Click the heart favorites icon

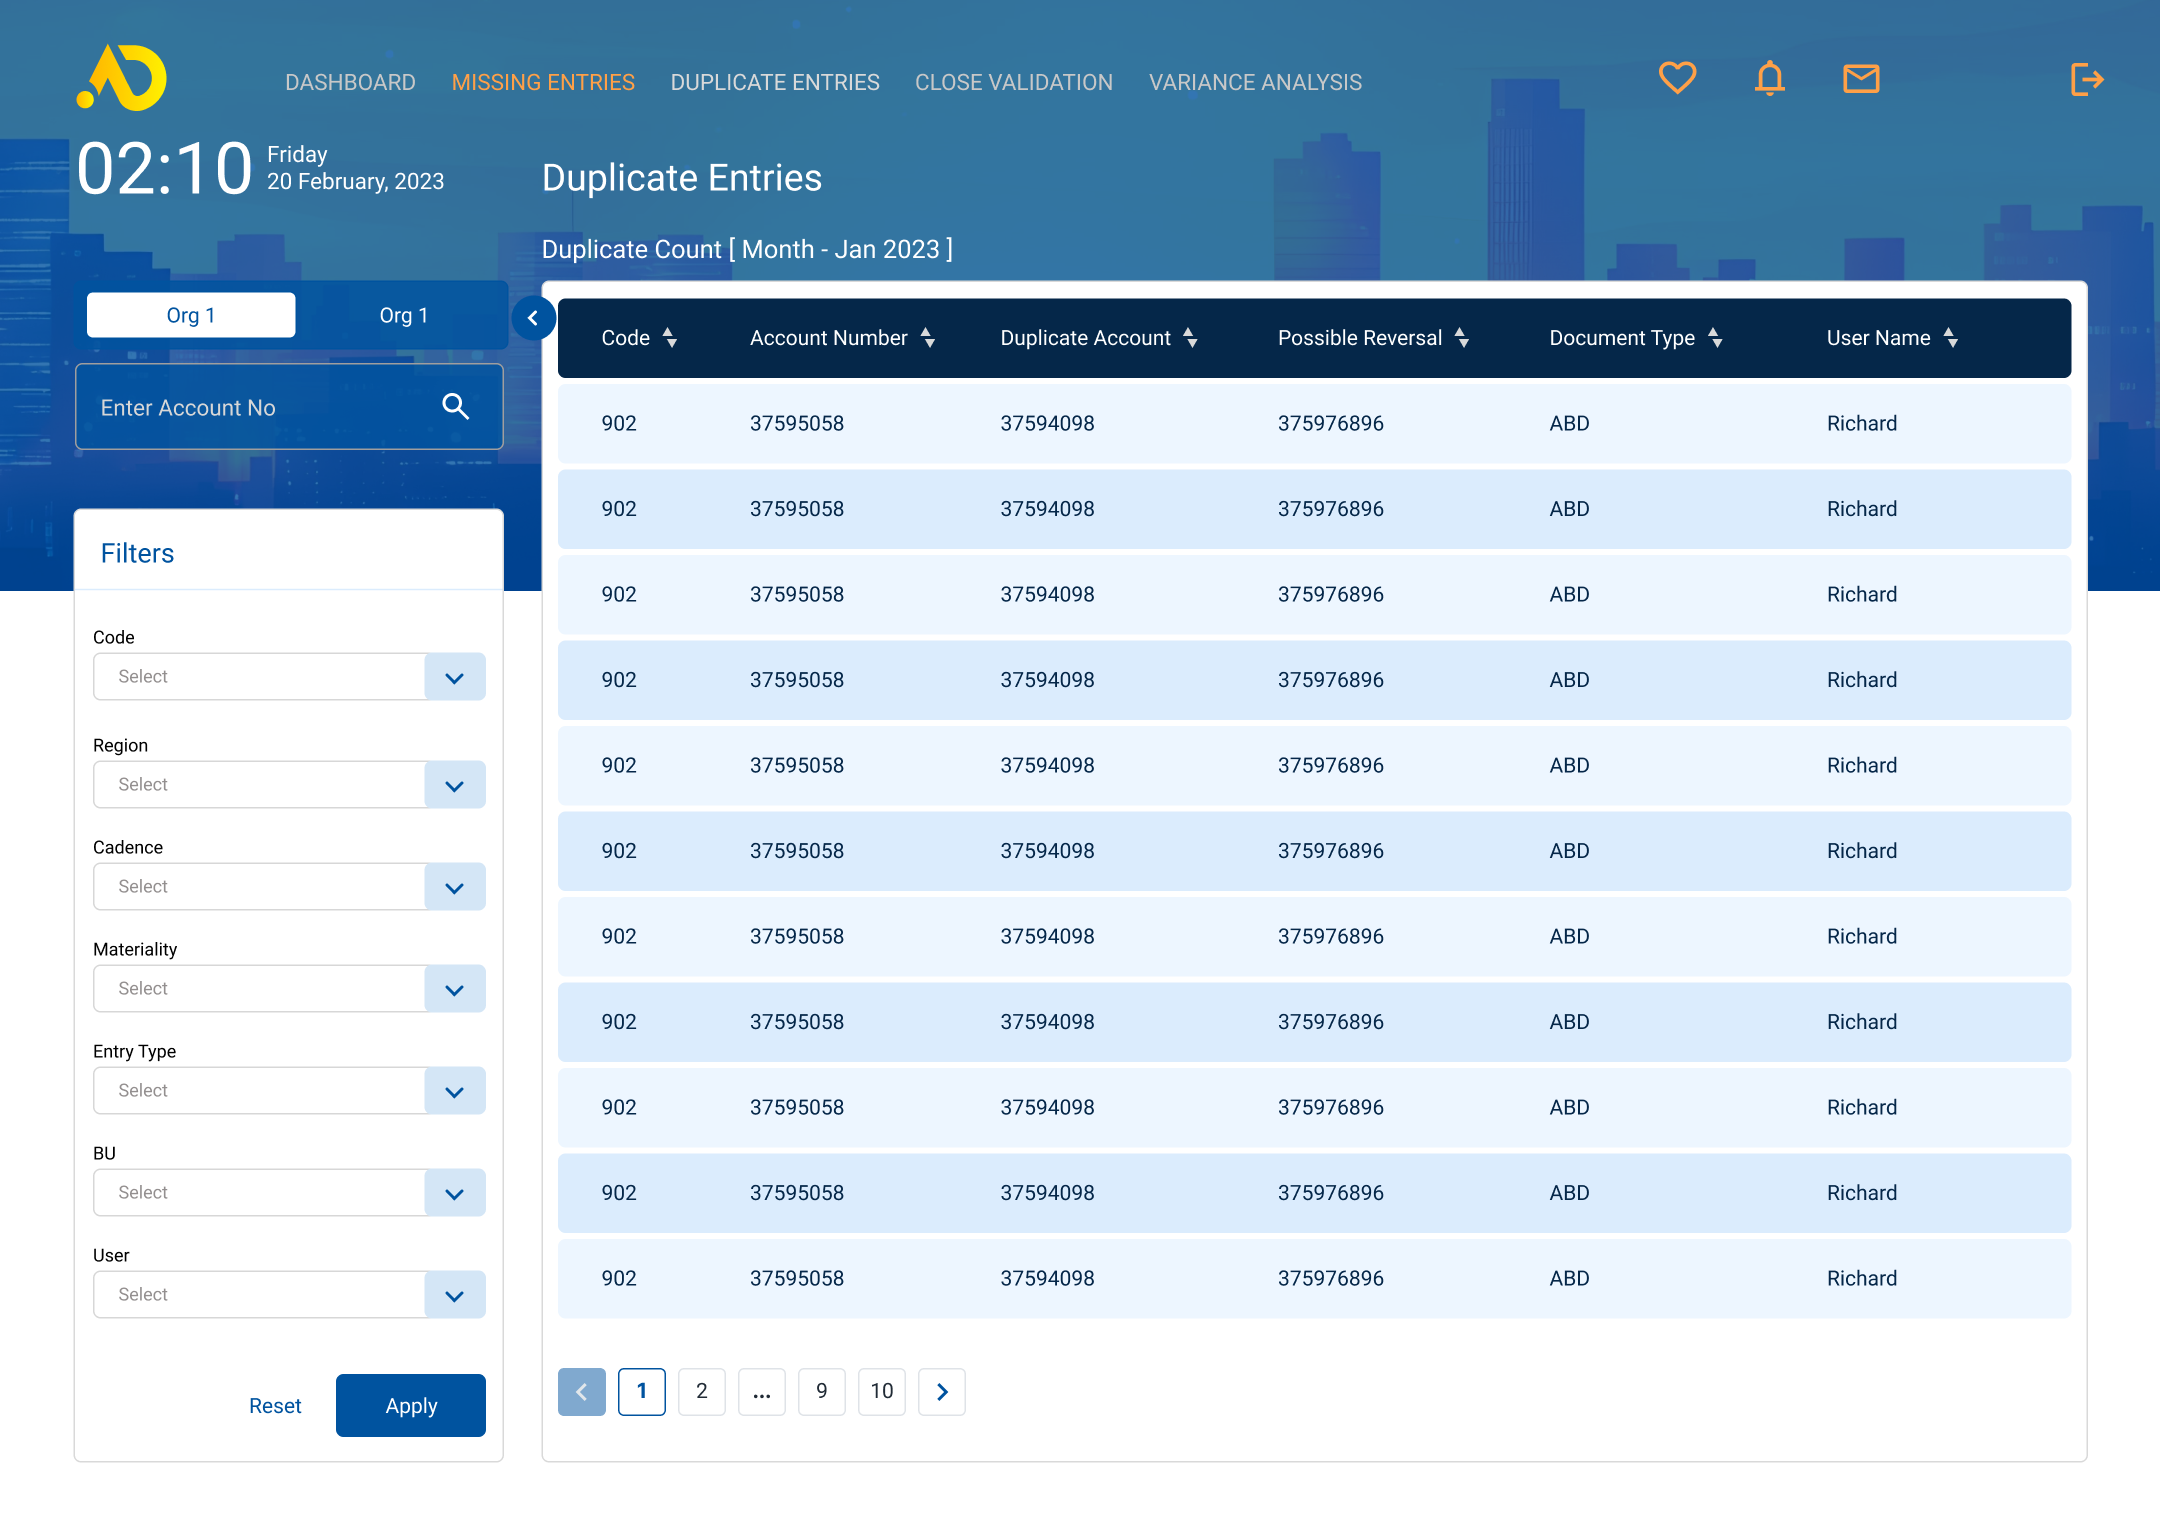pyautogui.click(x=1677, y=78)
